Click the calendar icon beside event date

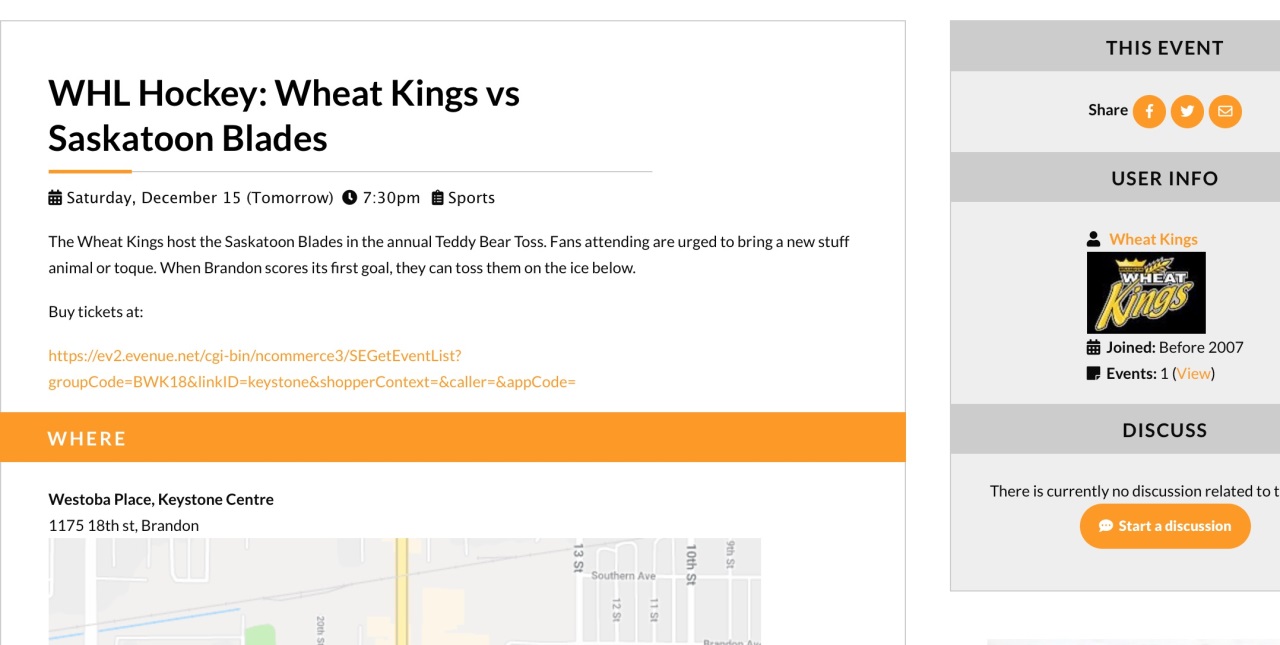pyautogui.click(x=55, y=198)
